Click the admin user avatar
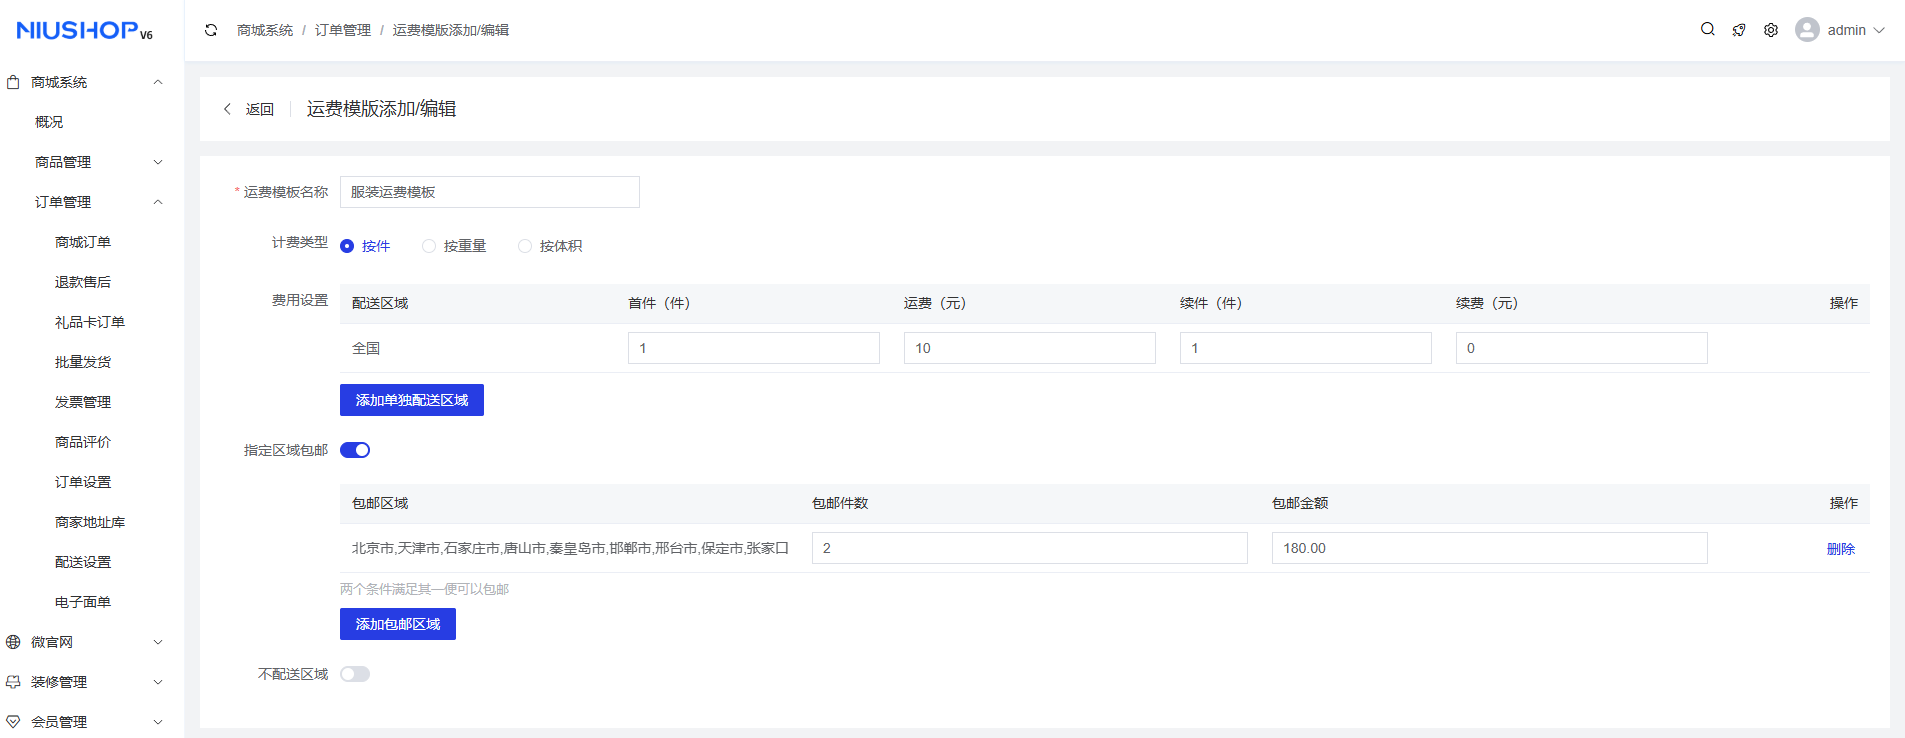Screen dimensions: 1905x738 pyautogui.click(x=1807, y=30)
